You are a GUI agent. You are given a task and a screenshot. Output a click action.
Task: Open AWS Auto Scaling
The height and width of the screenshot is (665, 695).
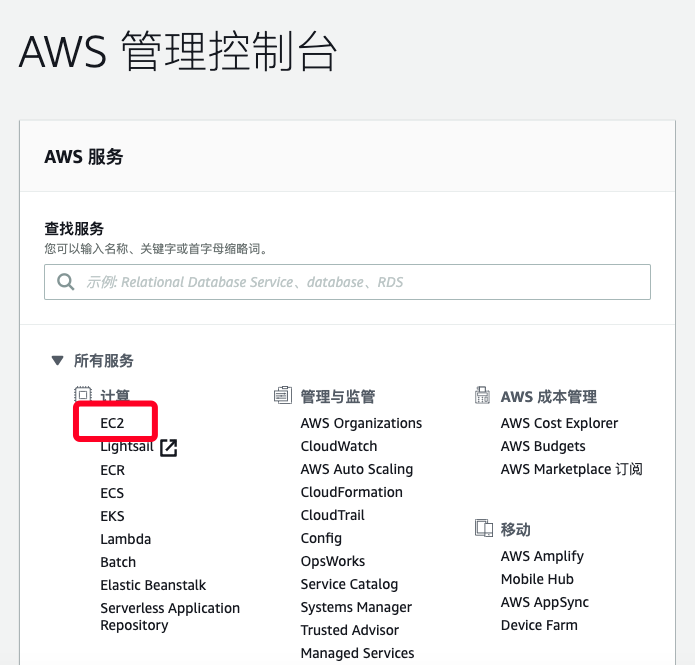[357, 469]
